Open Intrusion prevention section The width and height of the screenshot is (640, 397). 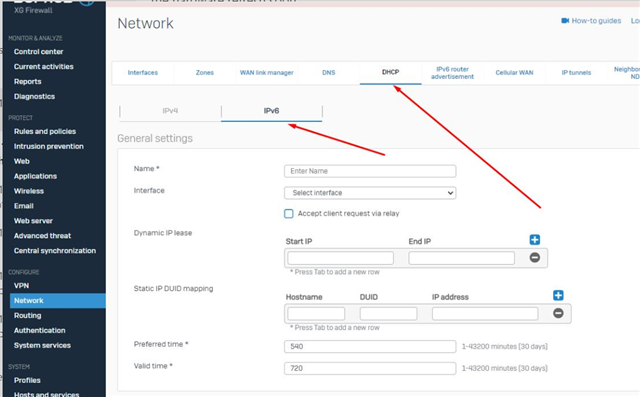tap(49, 146)
